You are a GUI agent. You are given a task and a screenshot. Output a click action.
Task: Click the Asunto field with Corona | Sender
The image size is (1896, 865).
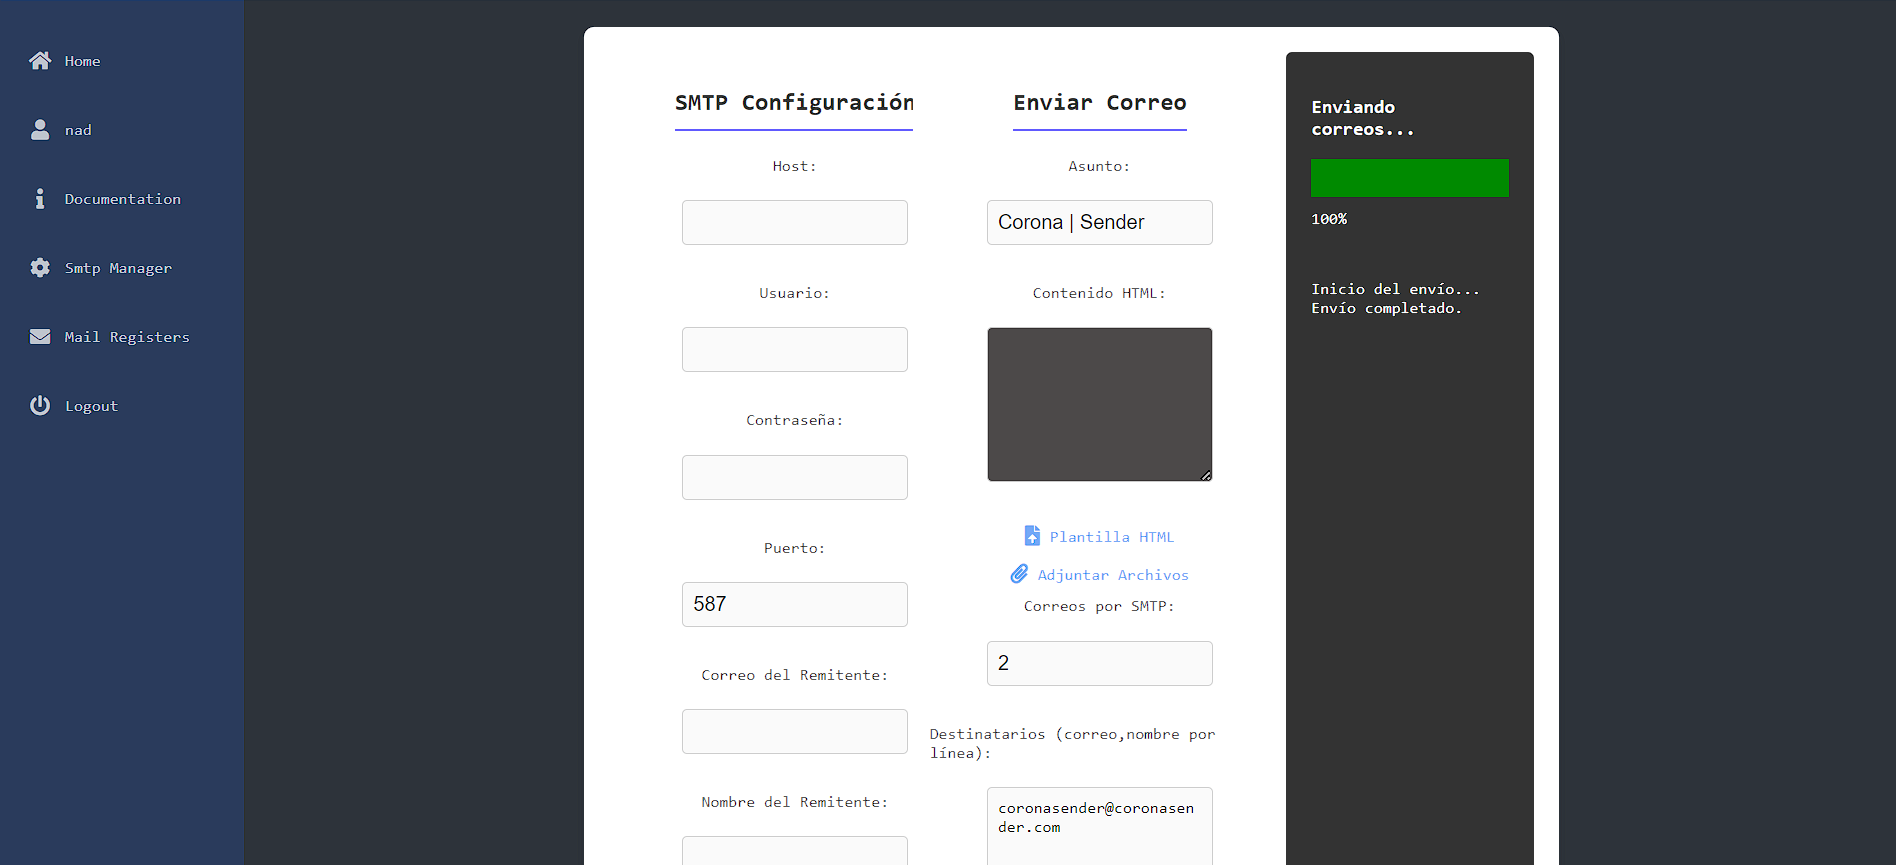point(1100,222)
